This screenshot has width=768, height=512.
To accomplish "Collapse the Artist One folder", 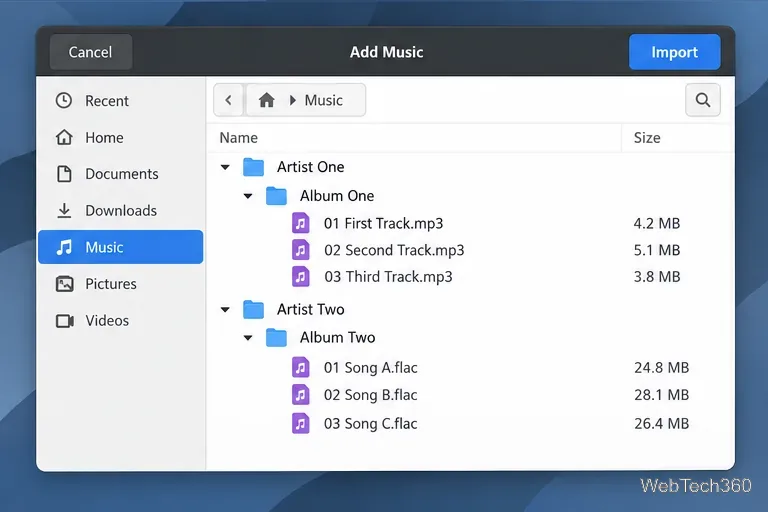I will click(x=225, y=167).
